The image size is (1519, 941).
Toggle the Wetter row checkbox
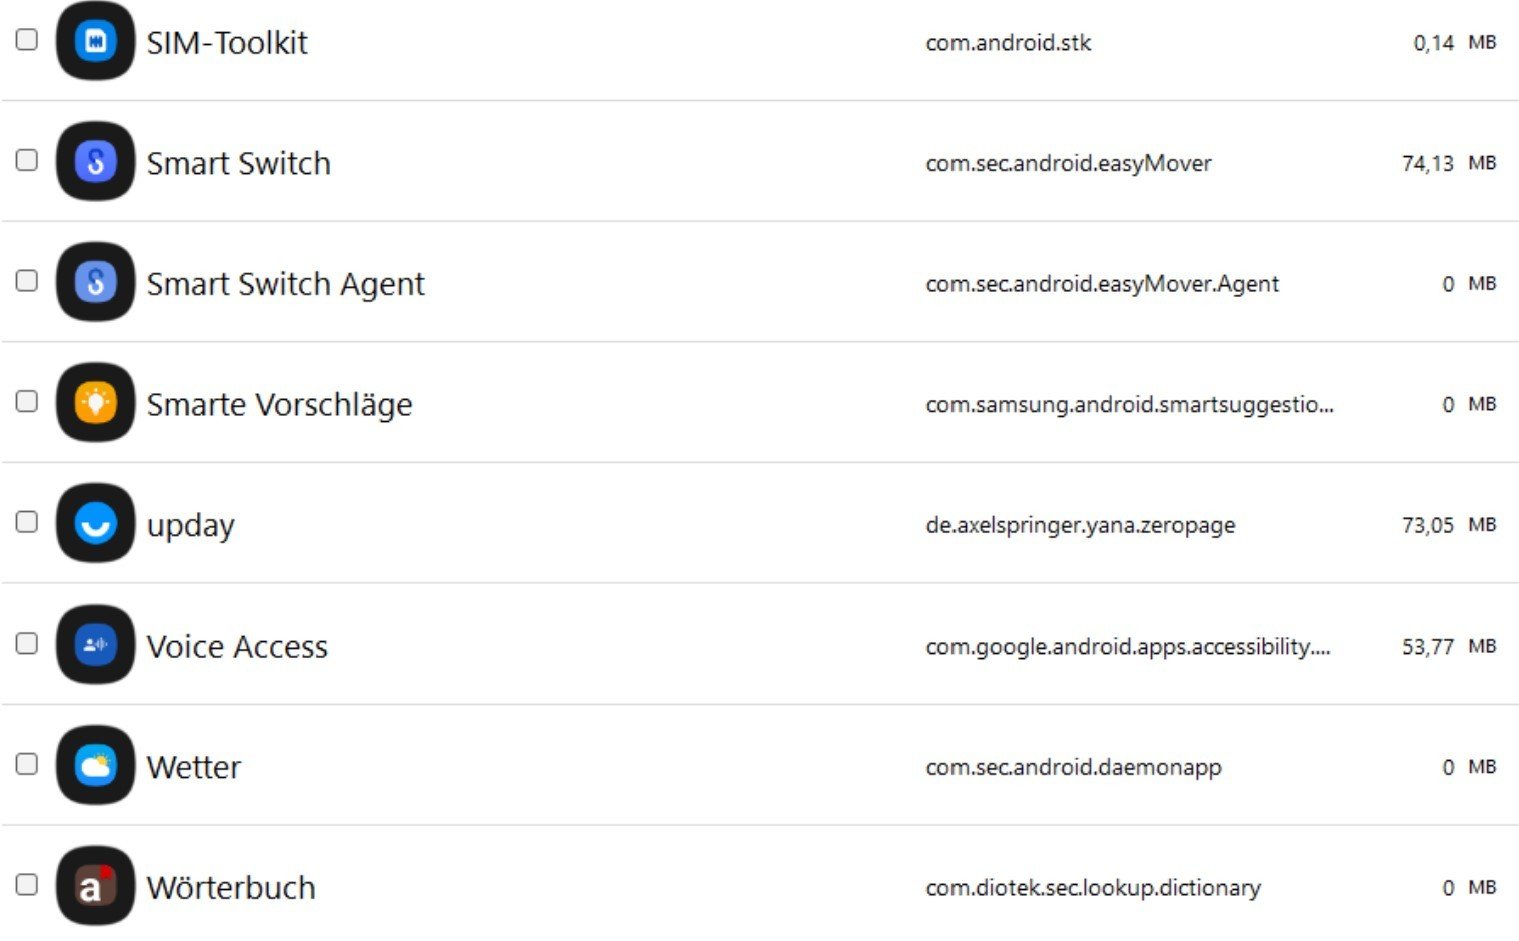pos(27,764)
